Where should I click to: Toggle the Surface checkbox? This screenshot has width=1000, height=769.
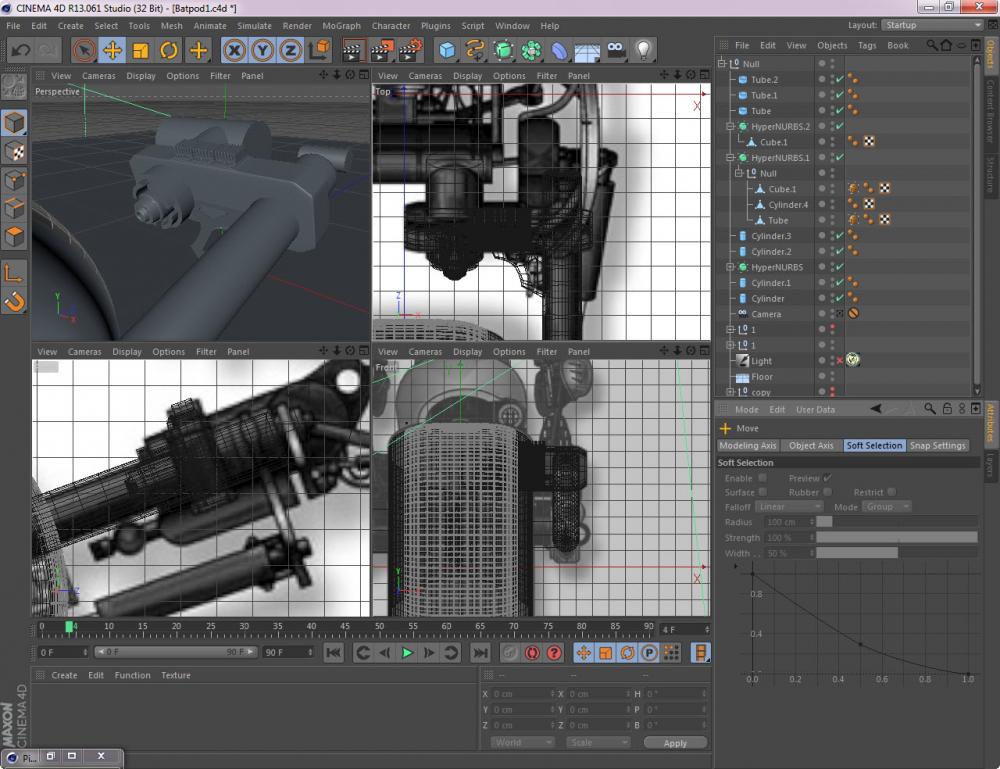[762, 492]
